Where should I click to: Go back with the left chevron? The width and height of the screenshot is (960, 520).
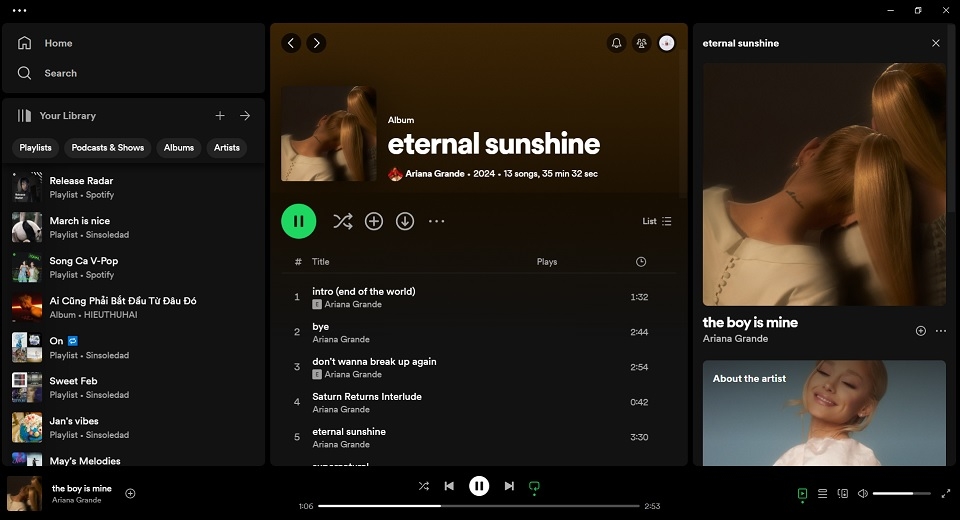tap(291, 43)
